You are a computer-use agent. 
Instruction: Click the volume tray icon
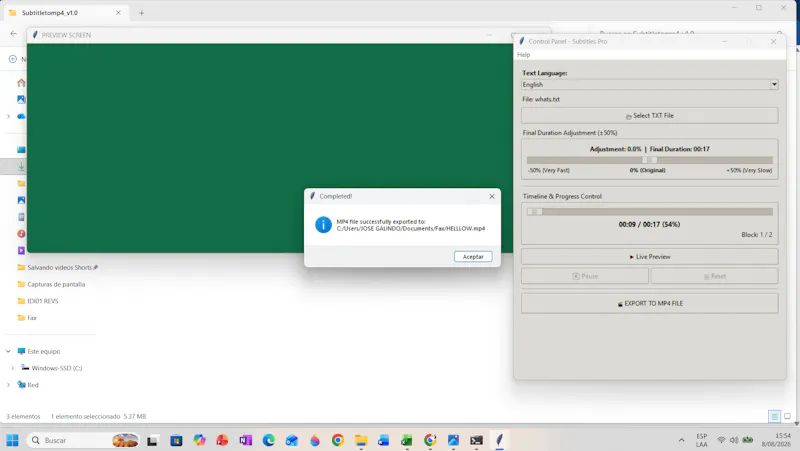(x=734, y=440)
